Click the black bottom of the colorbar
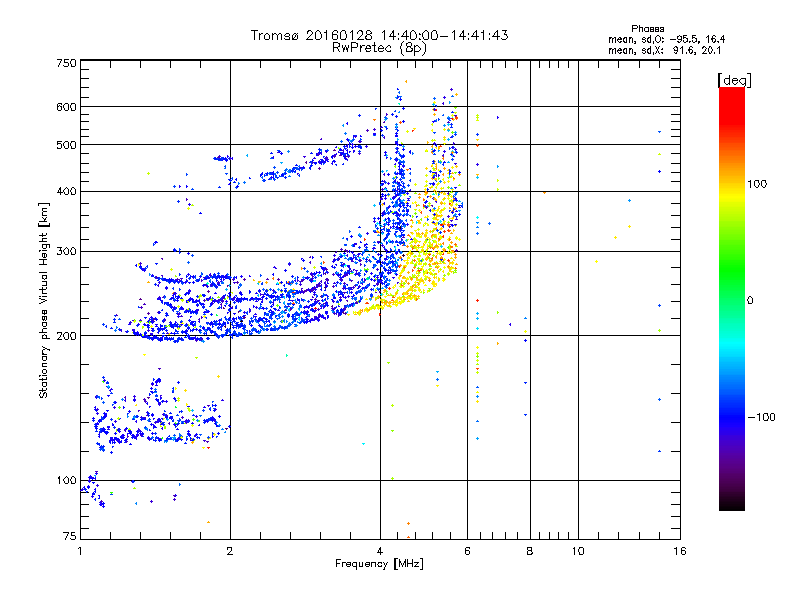This screenshot has height=600, width=800. click(x=732, y=503)
